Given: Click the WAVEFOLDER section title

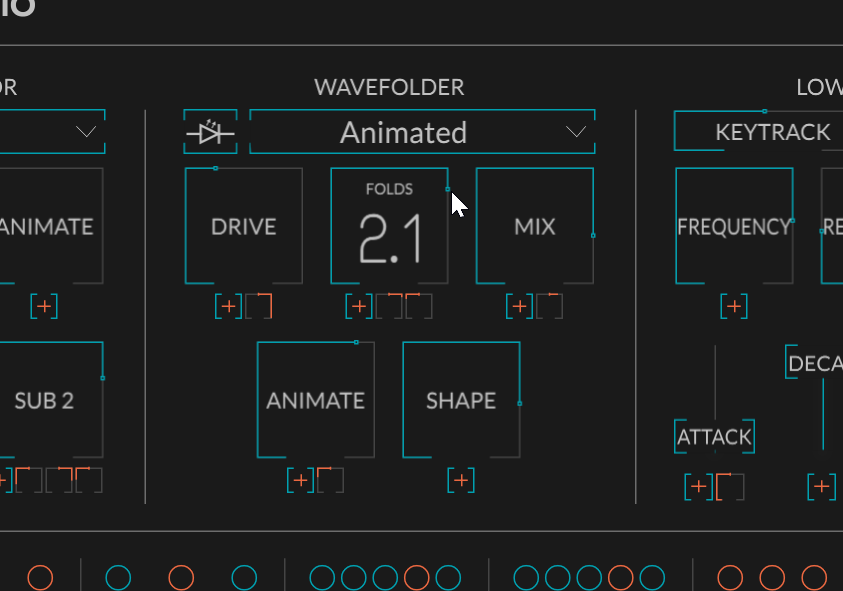Looking at the screenshot, I should click(389, 87).
